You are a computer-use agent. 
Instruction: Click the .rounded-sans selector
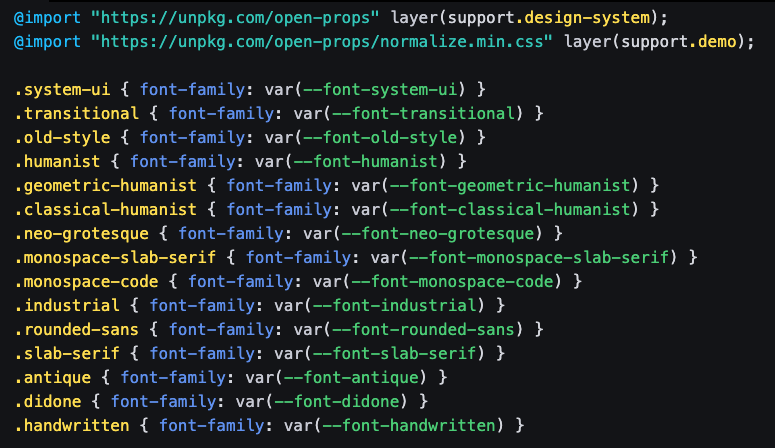pos(77,330)
